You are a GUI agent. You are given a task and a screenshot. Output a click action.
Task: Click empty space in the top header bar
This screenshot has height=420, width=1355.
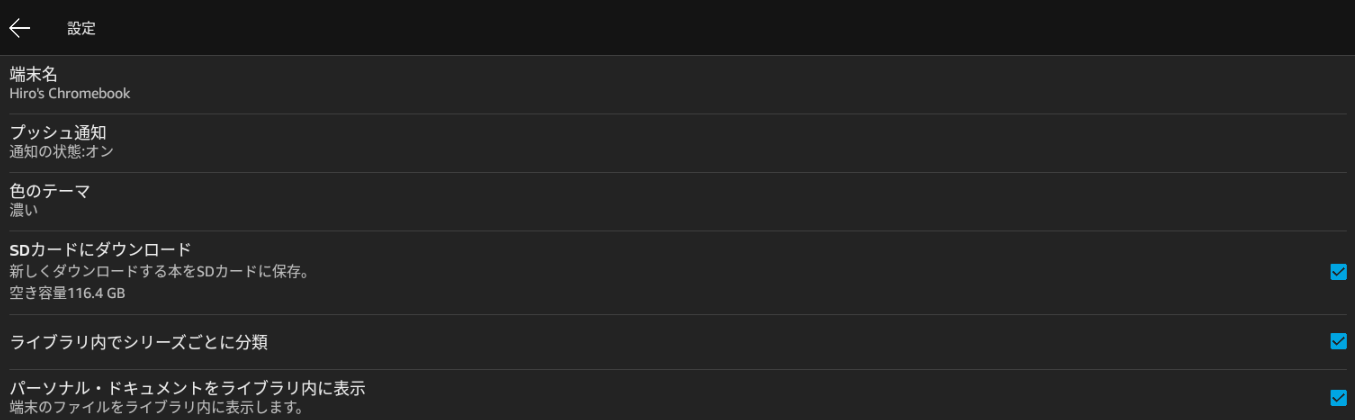coord(700,28)
